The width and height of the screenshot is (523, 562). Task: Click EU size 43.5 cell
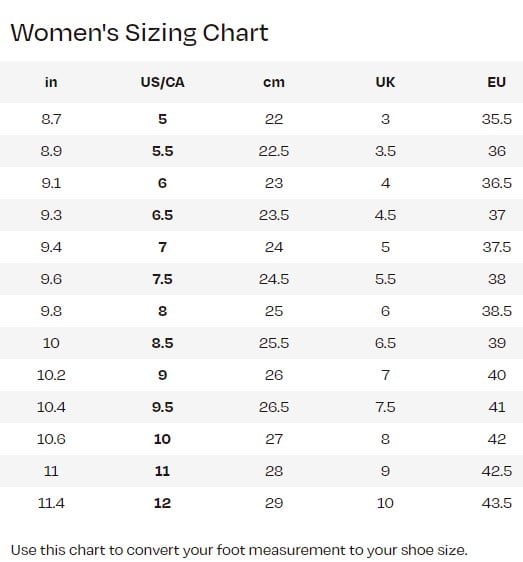pos(496,503)
